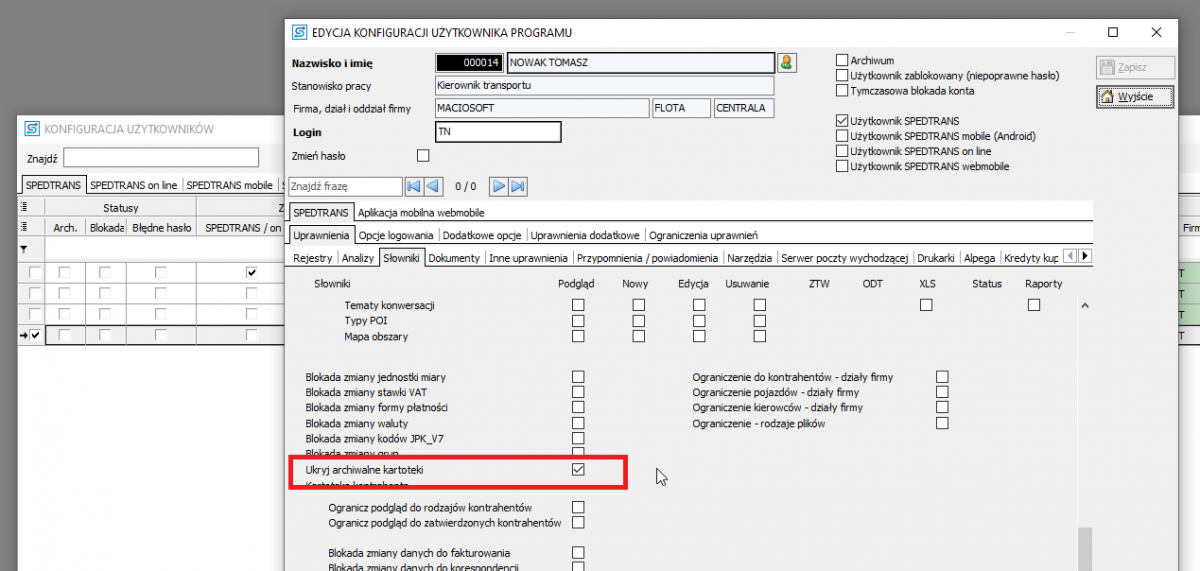Jump to first search result arrow
Image resolution: width=1200 pixels, height=571 pixels.
click(413, 186)
